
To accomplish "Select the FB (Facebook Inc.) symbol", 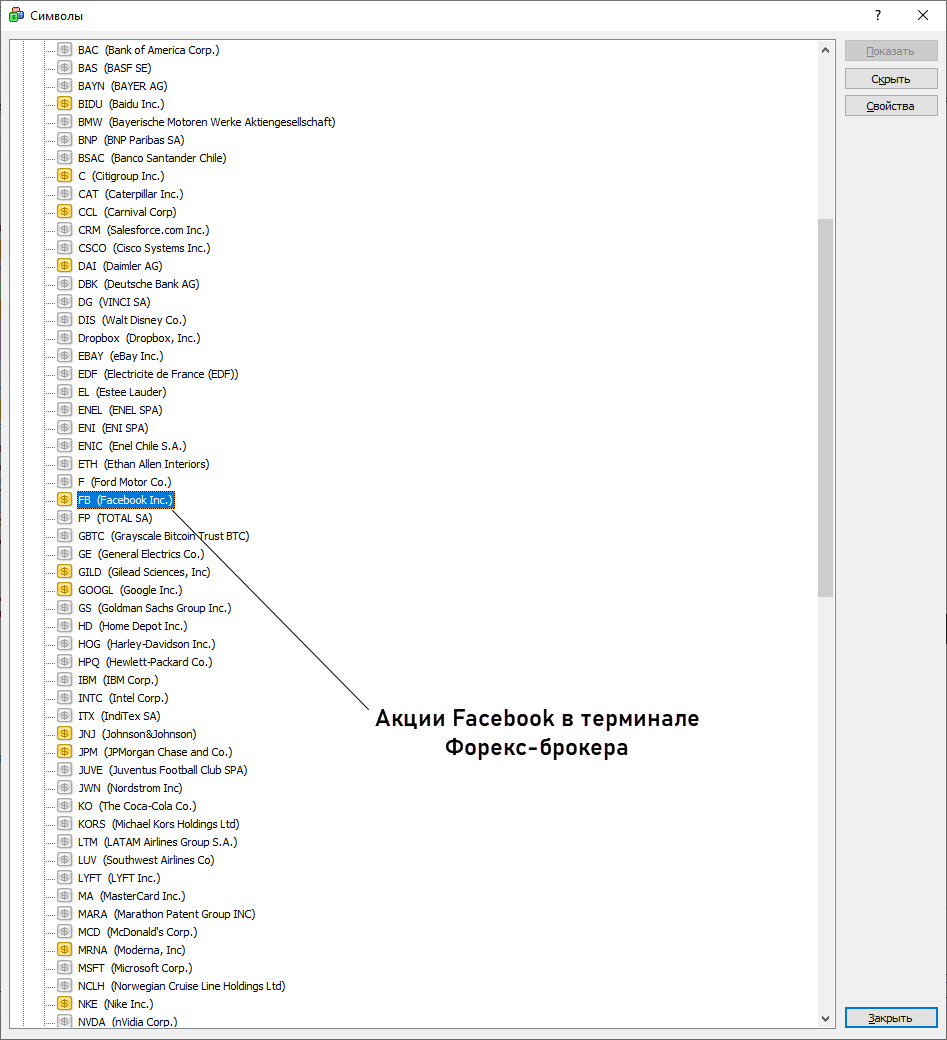I will tap(125, 500).
